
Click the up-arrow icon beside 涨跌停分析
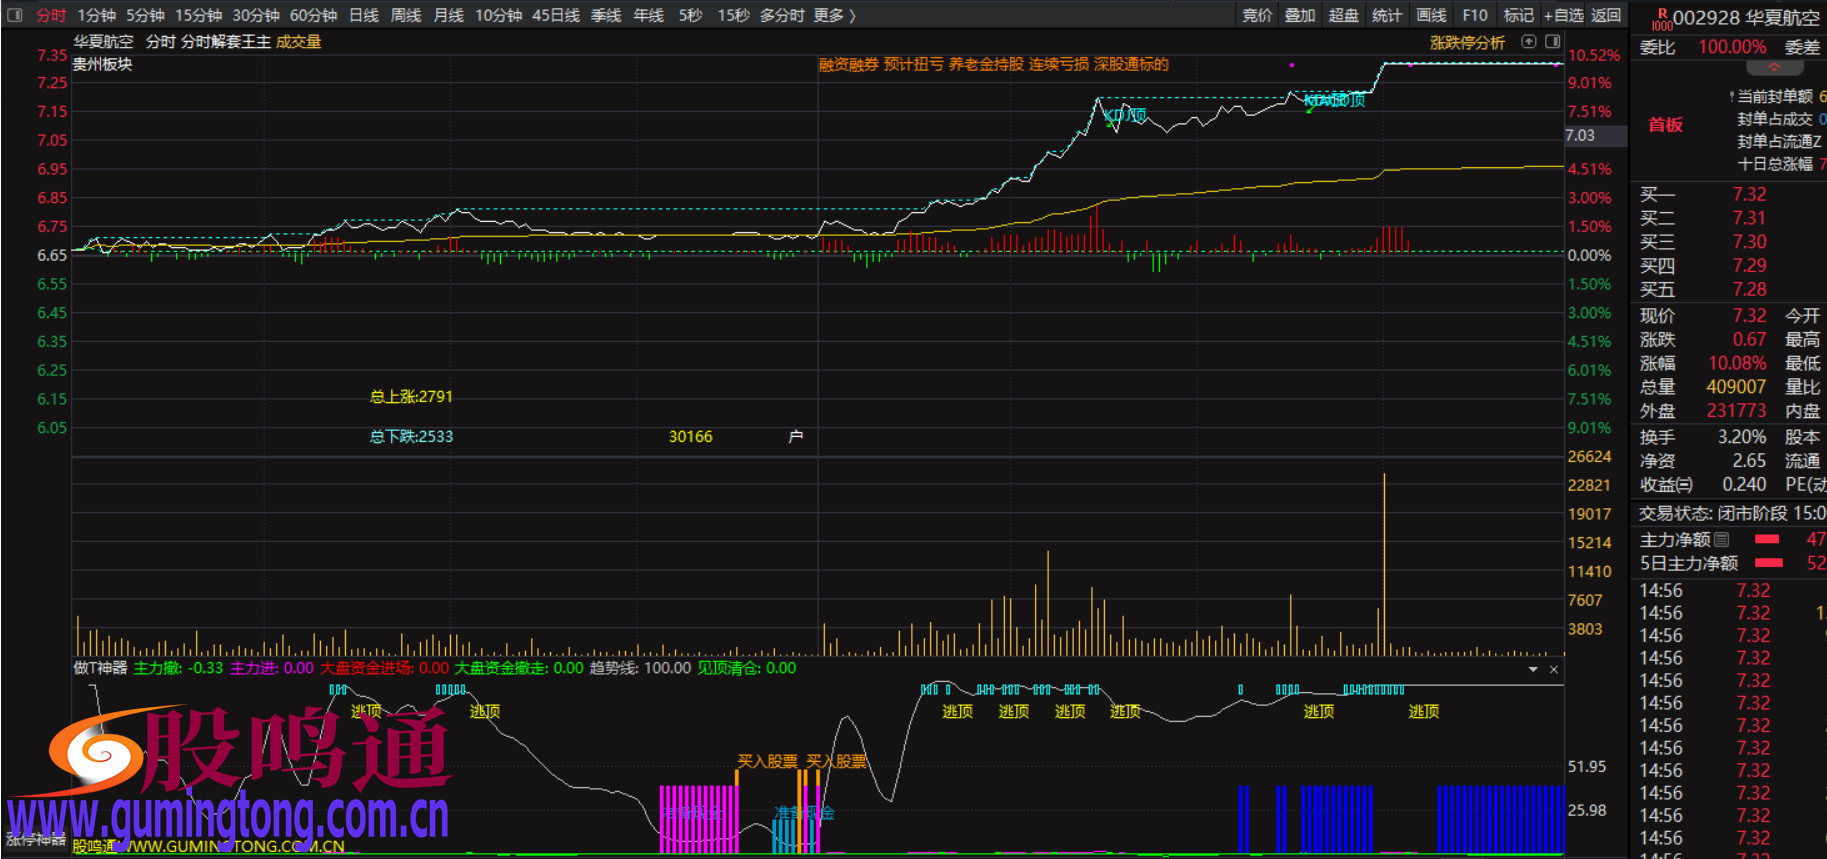click(1528, 42)
